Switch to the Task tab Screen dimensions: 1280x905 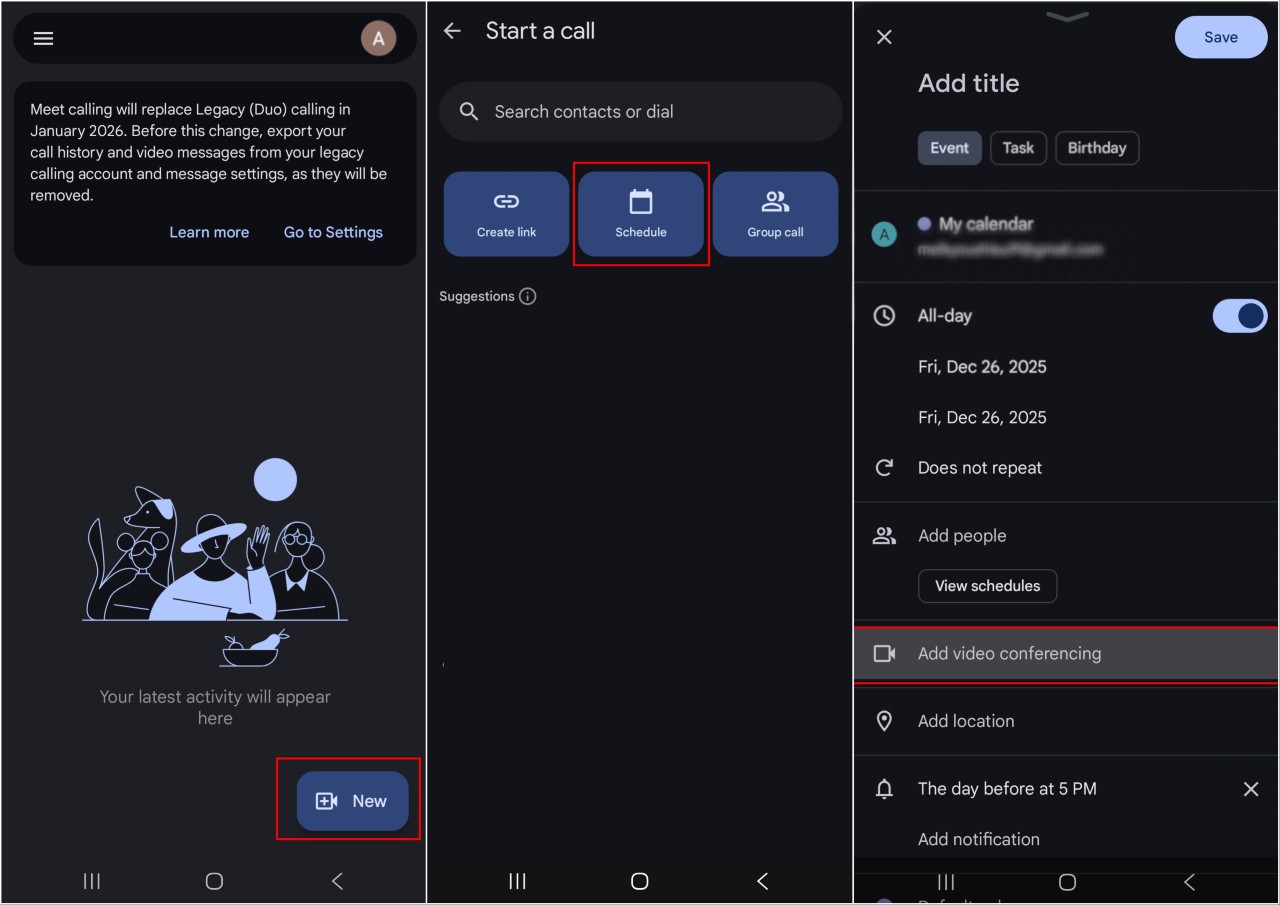click(1018, 148)
